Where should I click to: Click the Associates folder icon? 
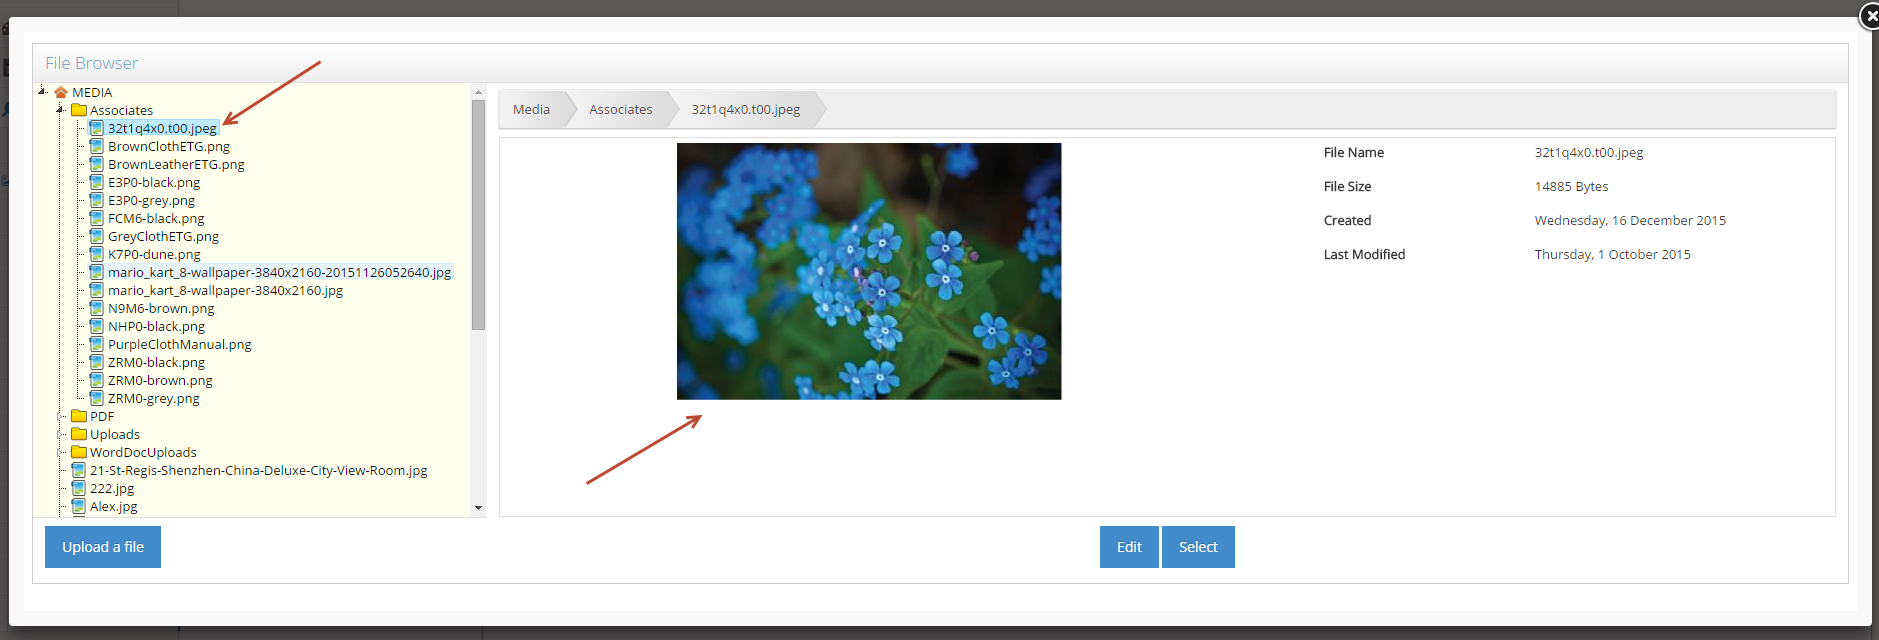pos(79,110)
